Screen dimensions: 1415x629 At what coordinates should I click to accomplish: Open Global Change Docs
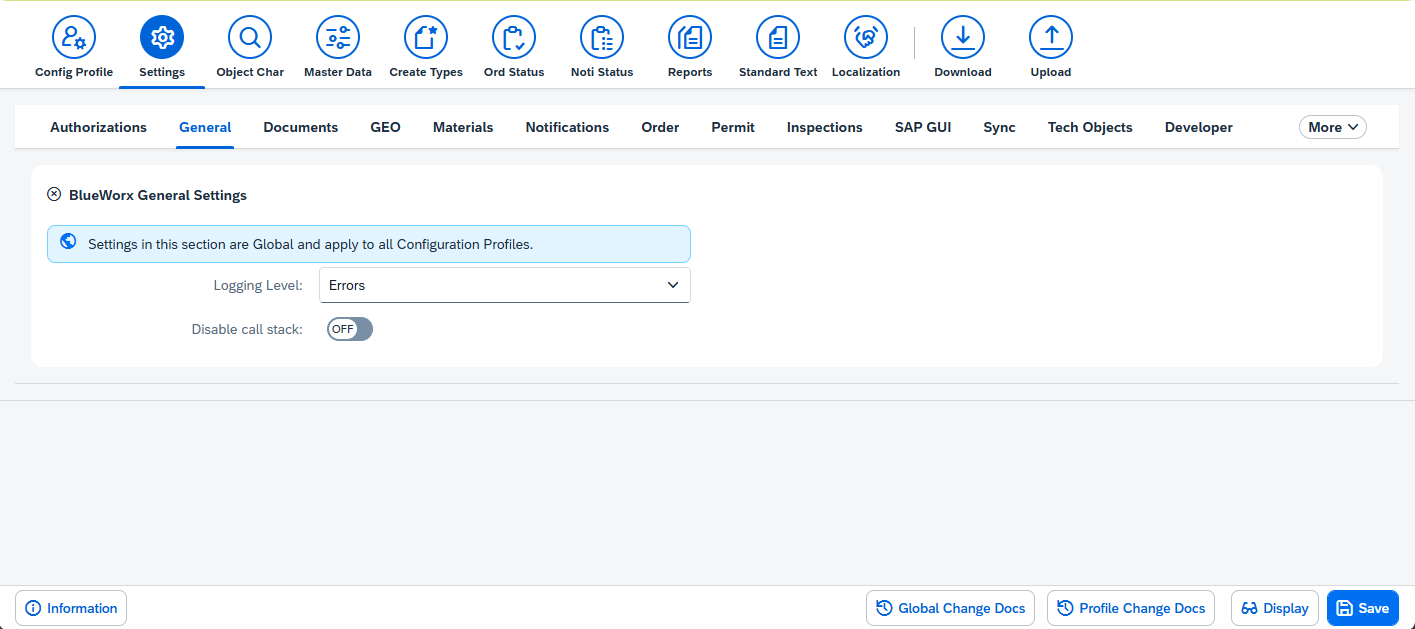tap(950, 608)
